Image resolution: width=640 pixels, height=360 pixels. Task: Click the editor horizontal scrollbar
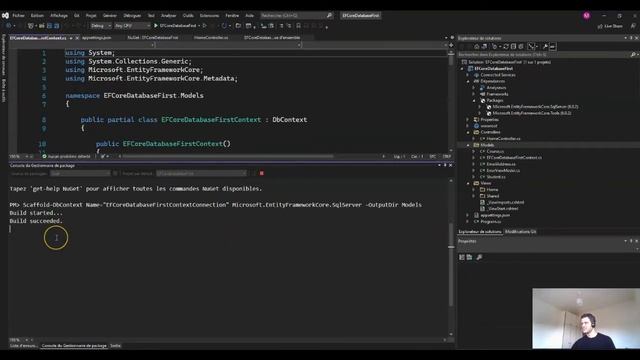229,156
